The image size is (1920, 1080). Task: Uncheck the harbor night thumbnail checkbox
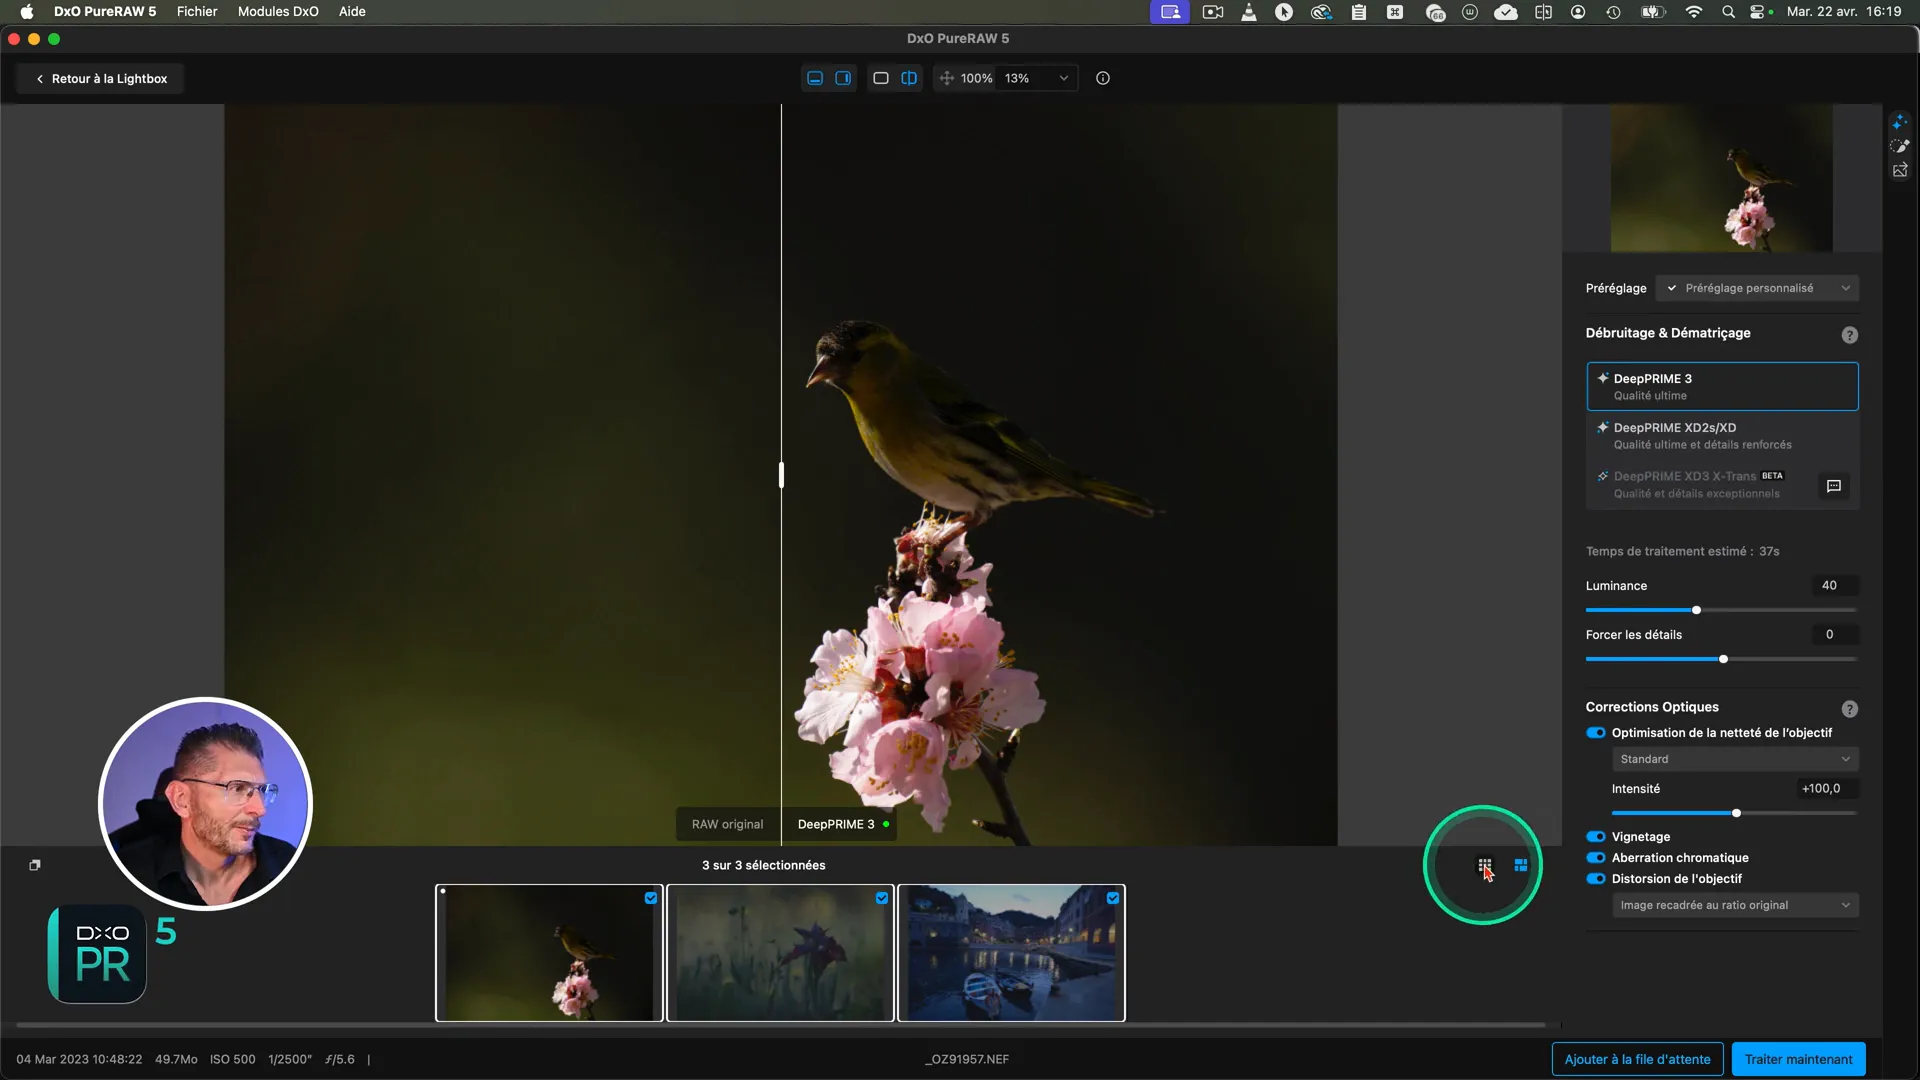click(x=1113, y=898)
